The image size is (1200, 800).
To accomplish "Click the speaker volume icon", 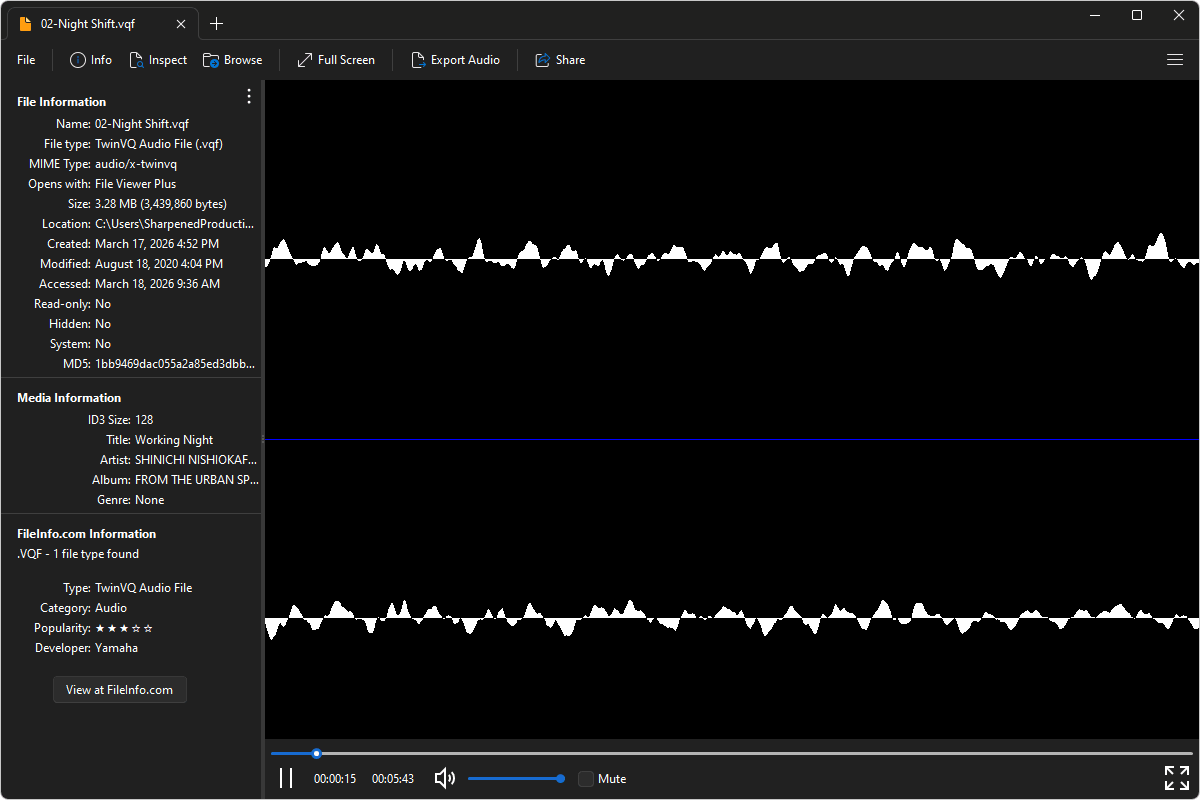I will pyautogui.click(x=444, y=778).
